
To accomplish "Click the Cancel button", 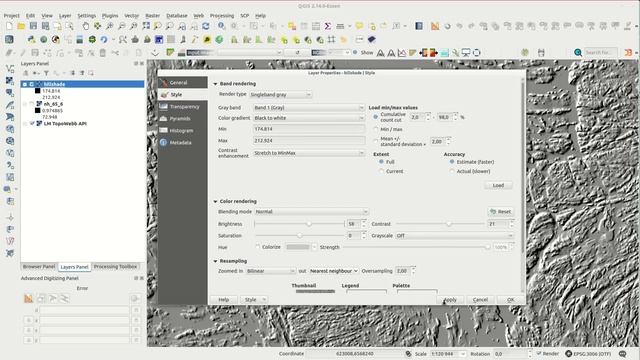I will coord(480,300).
